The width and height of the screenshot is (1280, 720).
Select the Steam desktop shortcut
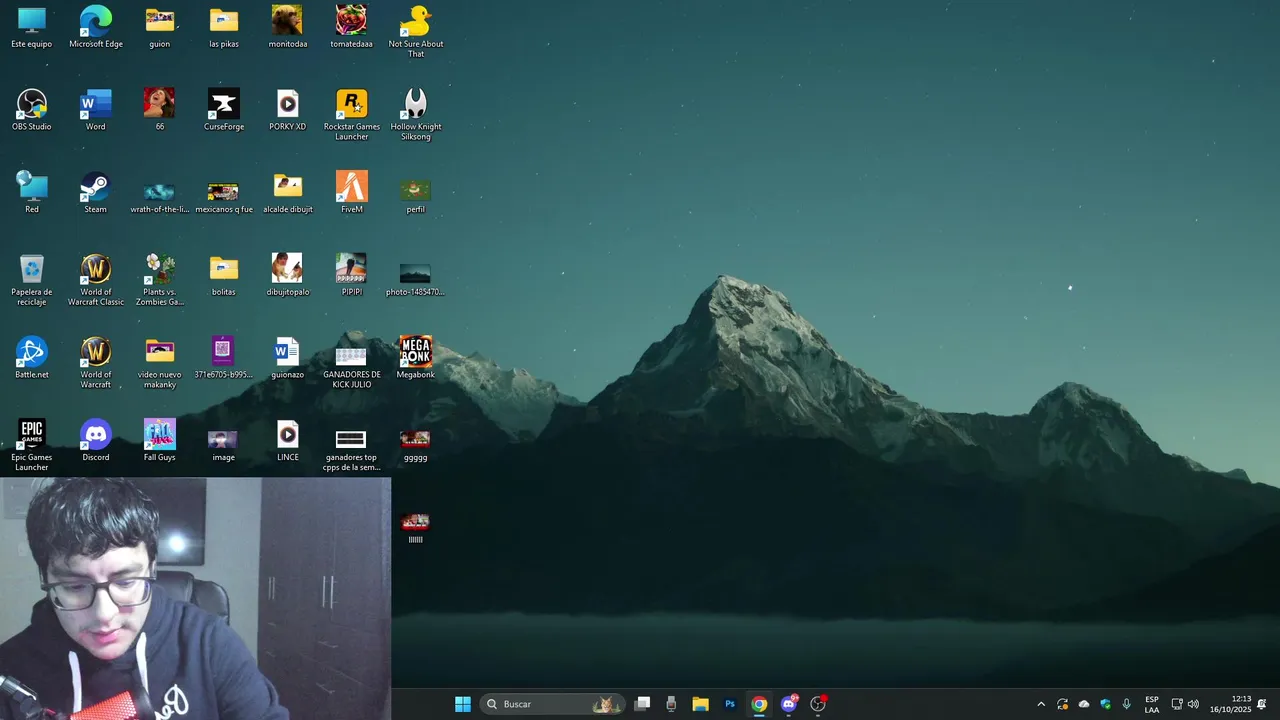coord(96,193)
